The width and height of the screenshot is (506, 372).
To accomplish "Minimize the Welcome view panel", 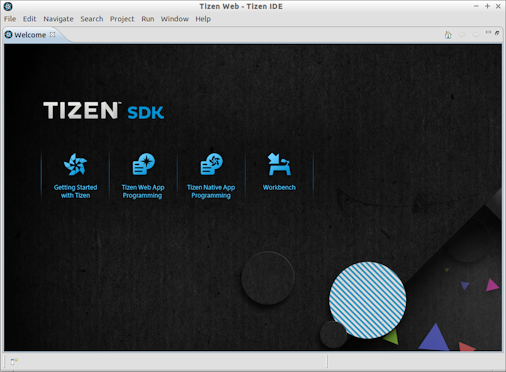I will pyautogui.click(x=488, y=32).
